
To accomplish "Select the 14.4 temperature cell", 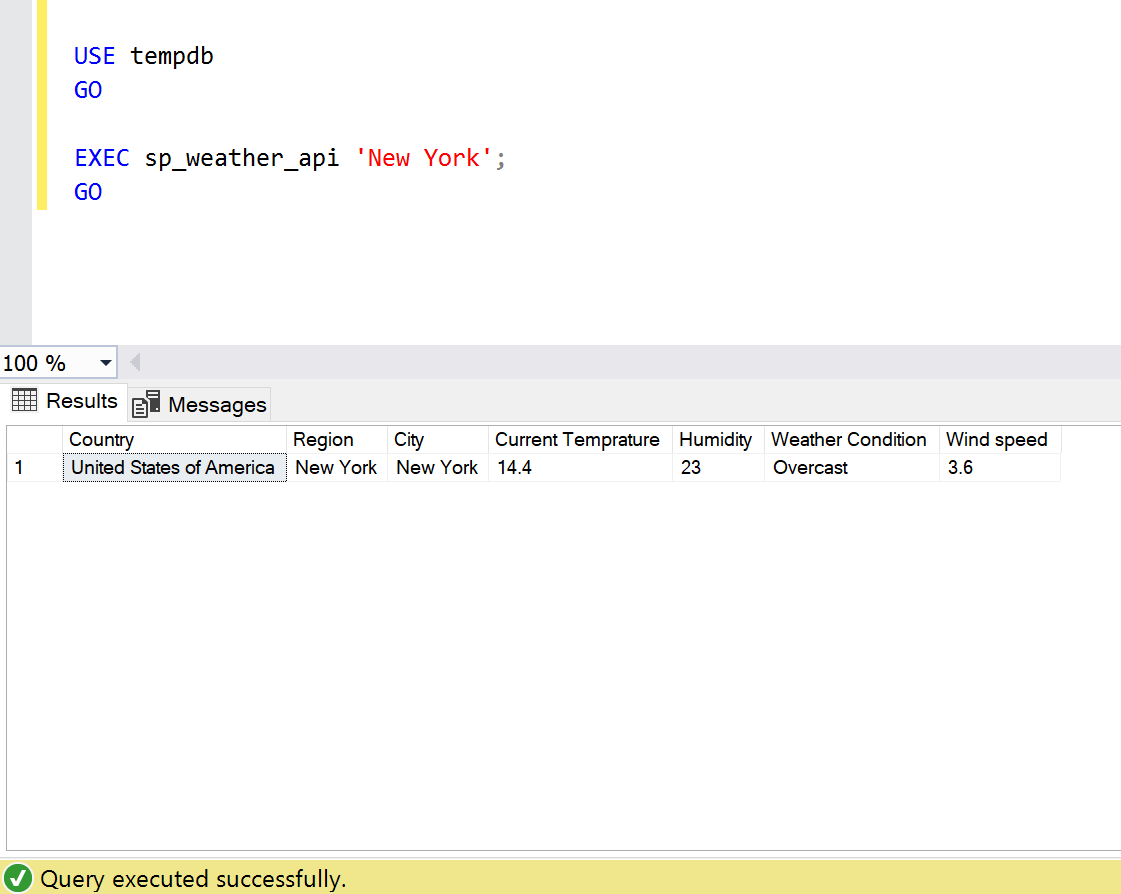I will (x=514, y=467).
